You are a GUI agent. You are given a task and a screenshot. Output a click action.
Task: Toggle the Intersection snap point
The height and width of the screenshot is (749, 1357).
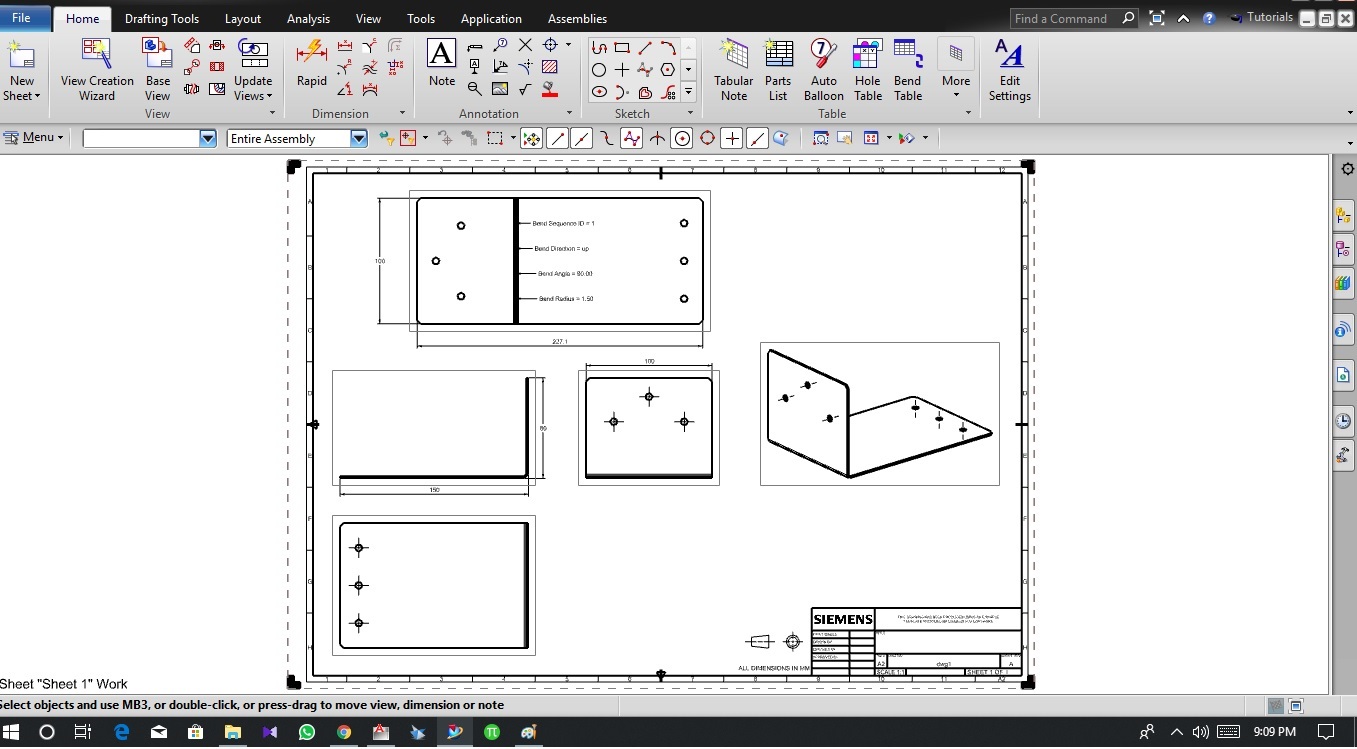(657, 139)
